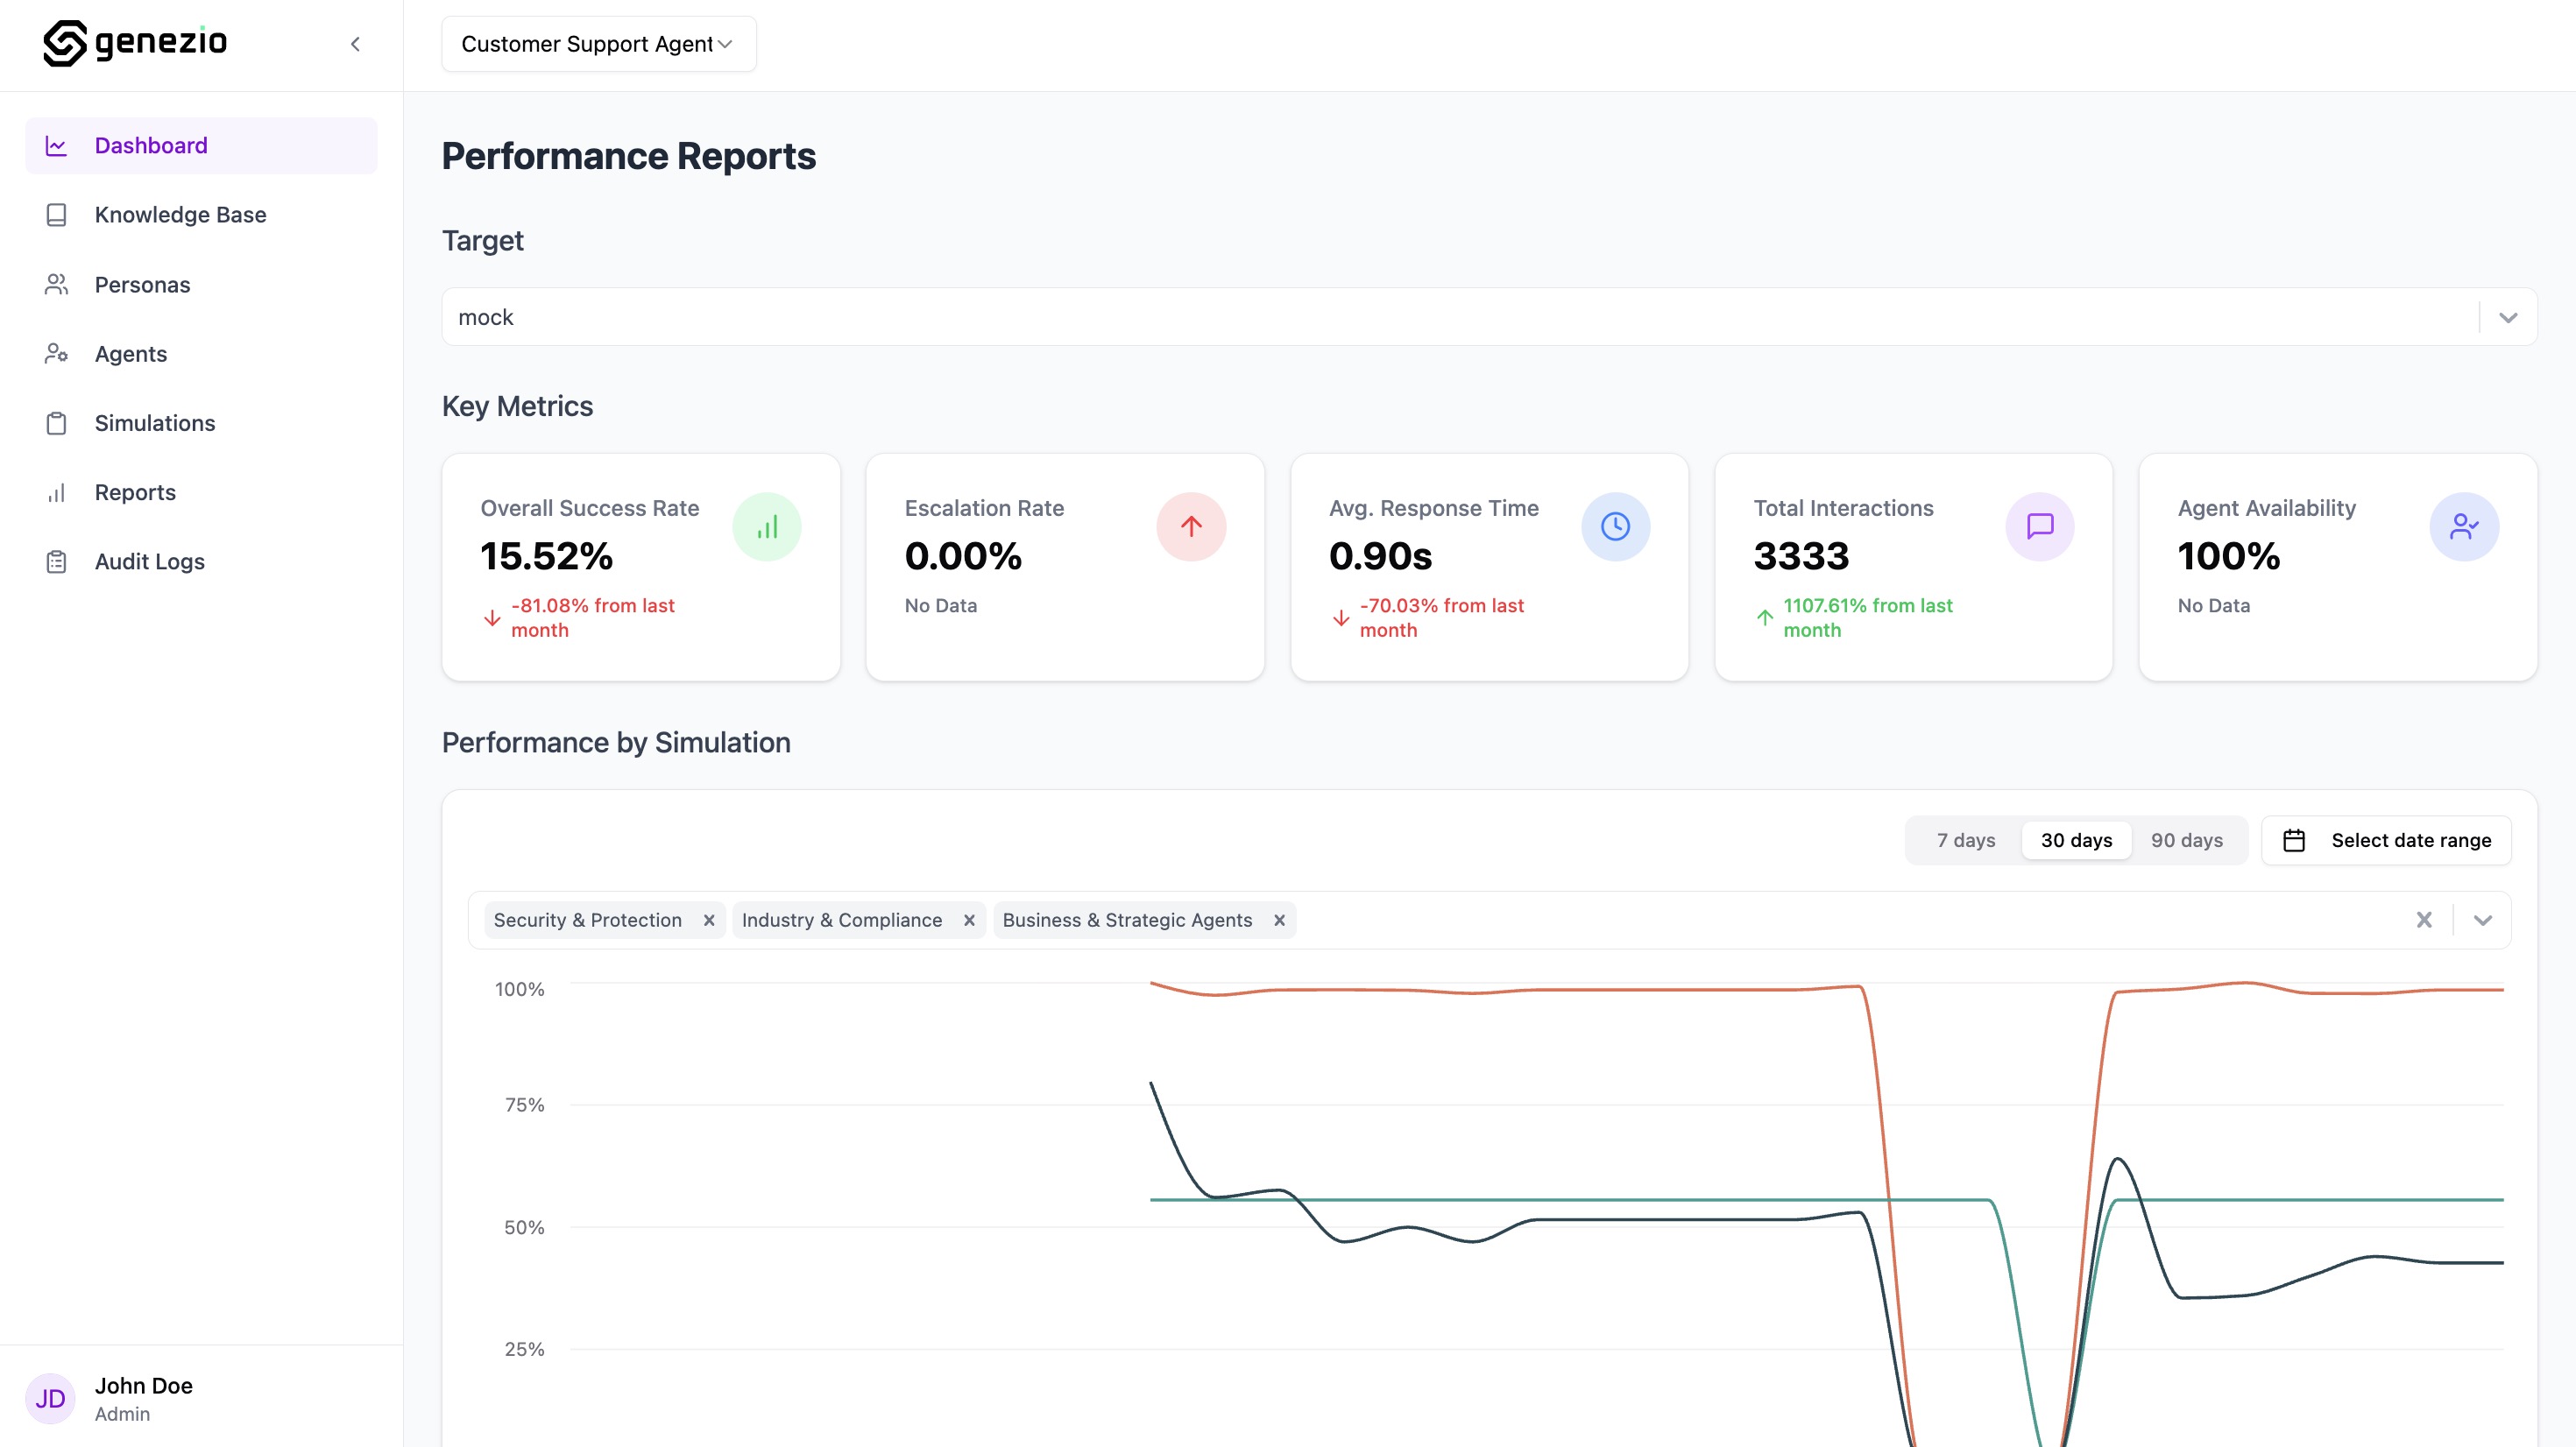Open the Customer Support Agent dropdown
The image size is (2576, 1447).
click(598, 43)
